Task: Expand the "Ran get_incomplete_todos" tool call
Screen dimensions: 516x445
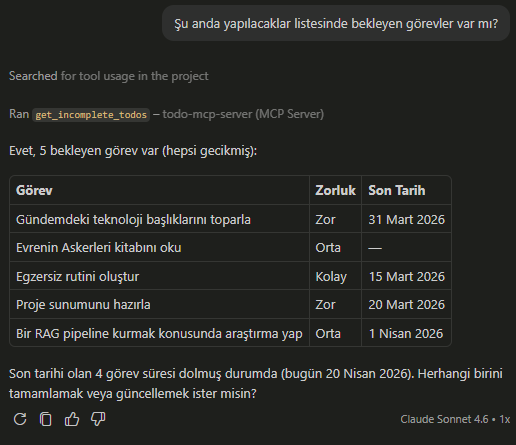Action: (x=166, y=114)
